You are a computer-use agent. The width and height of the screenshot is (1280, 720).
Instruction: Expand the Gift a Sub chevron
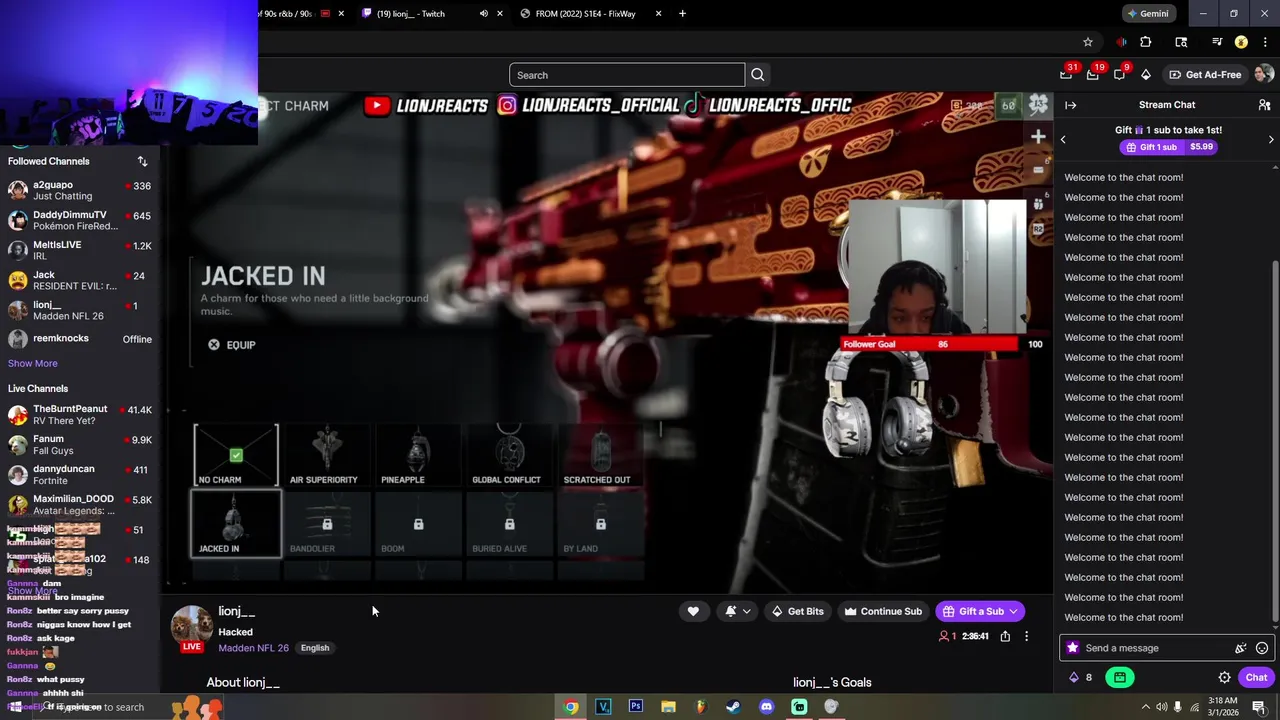[x=1013, y=611]
